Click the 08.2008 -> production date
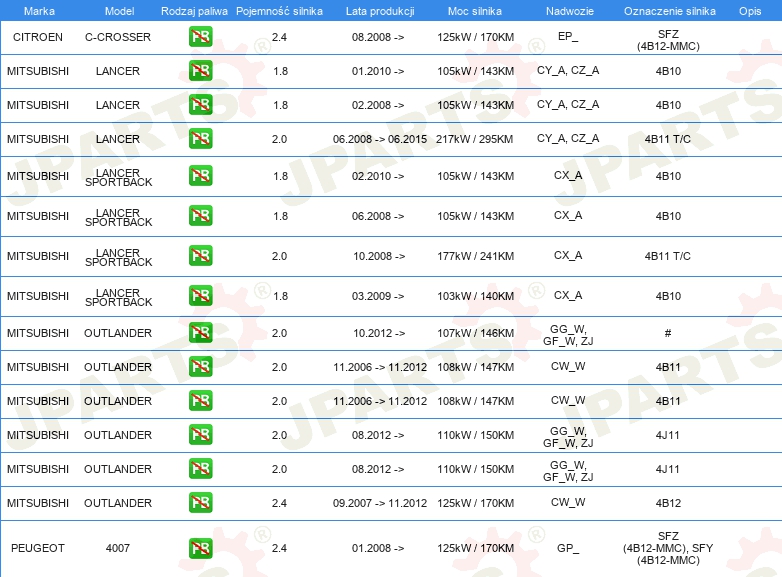Image resolution: width=782 pixels, height=577 pixels. (x=378, y=37)
